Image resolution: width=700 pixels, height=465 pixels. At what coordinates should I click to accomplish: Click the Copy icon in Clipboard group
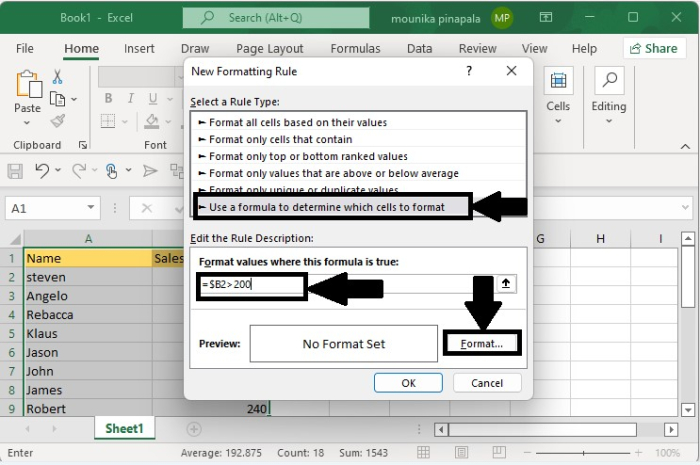pyautogui.click(x=57, y=99)
